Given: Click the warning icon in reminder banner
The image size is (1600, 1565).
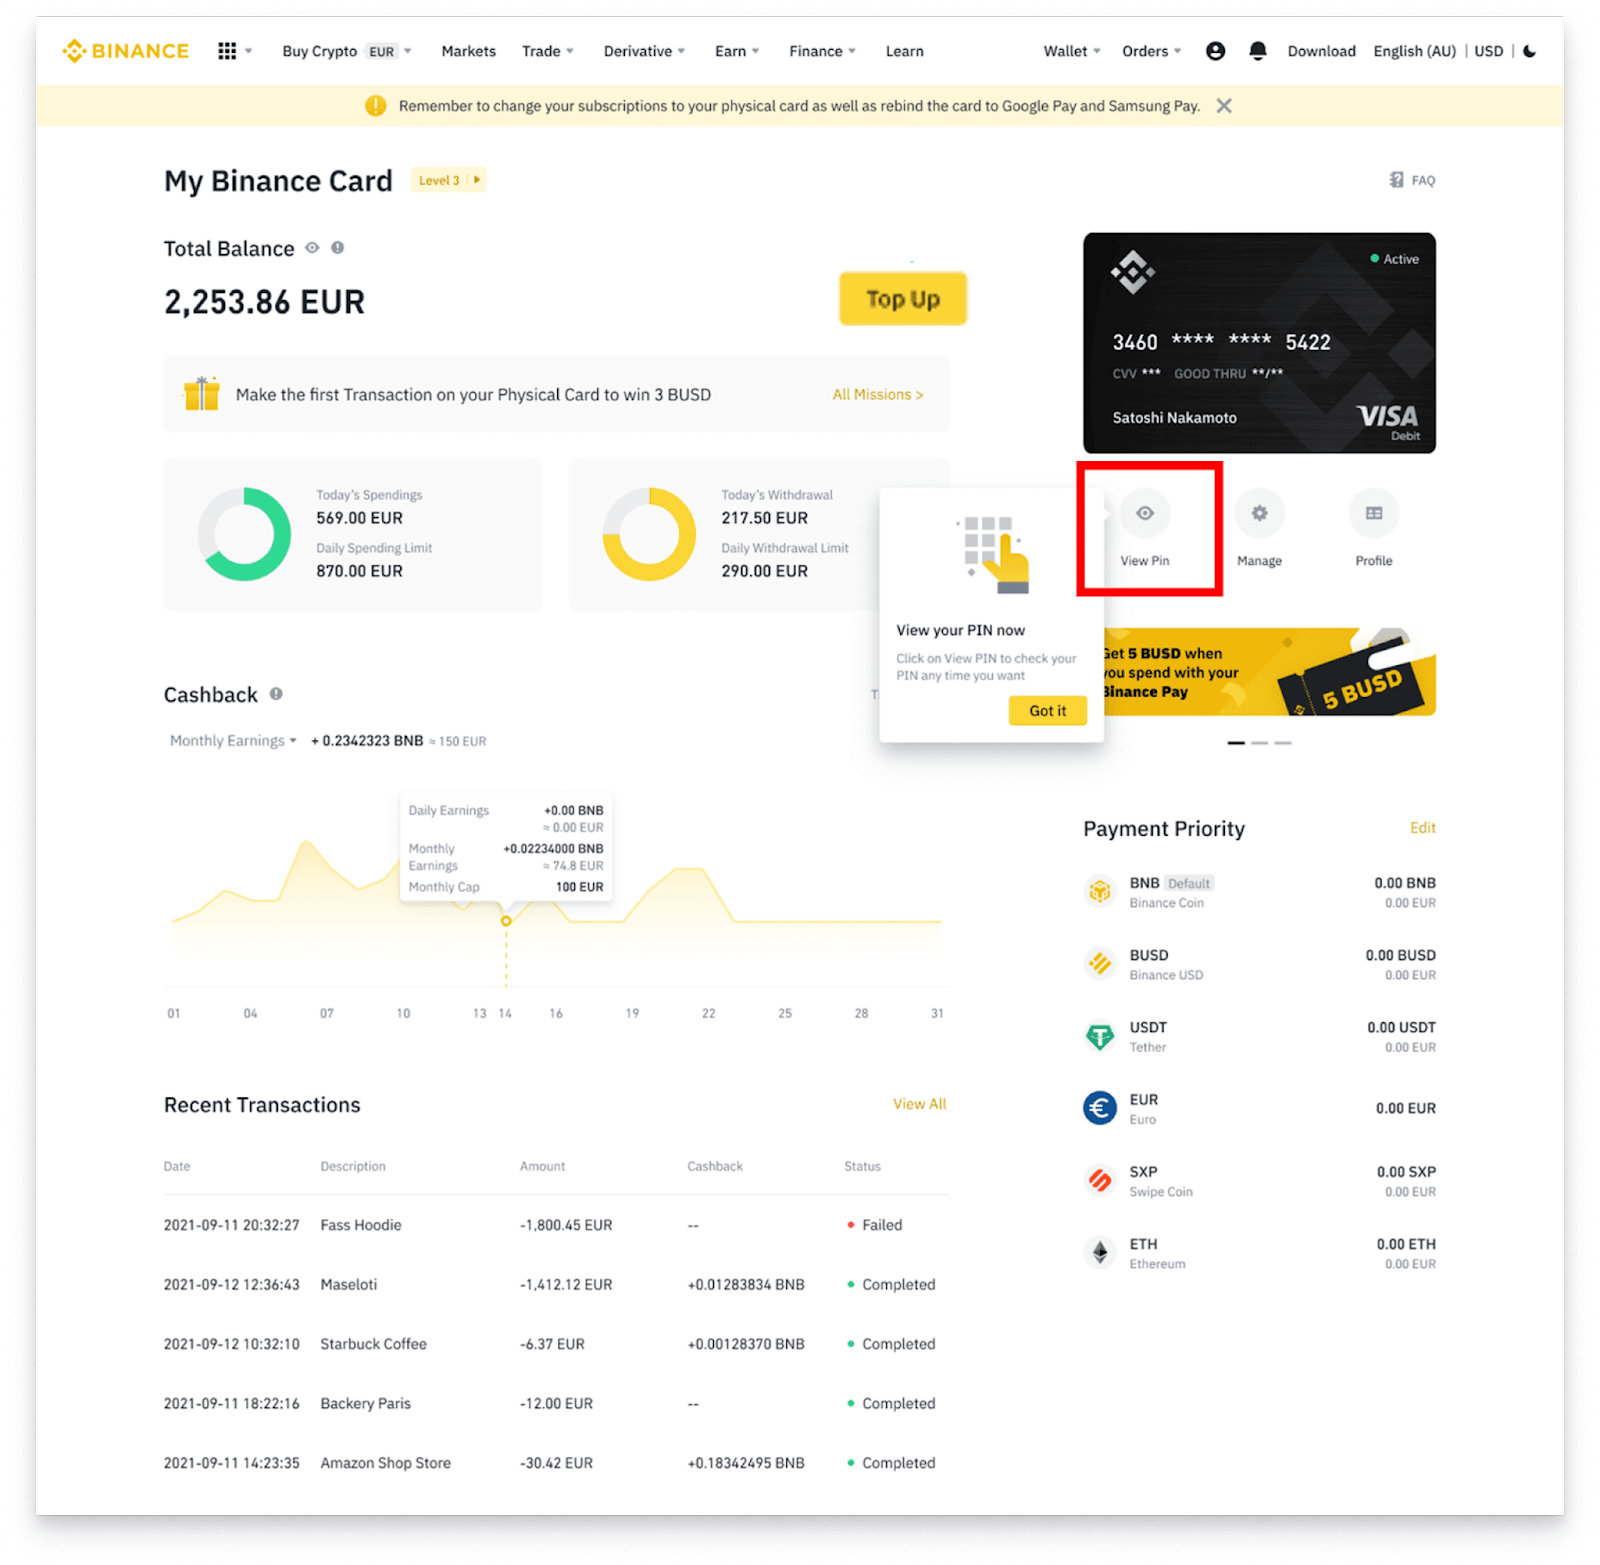Looking at the screenshot, I should coord(376,106).
